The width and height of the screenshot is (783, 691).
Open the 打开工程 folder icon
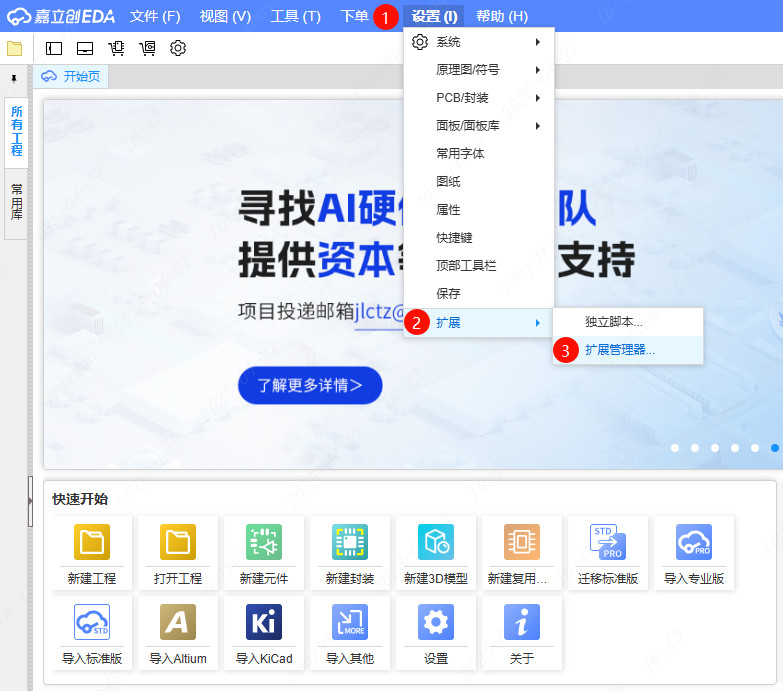tap(178, 542)
